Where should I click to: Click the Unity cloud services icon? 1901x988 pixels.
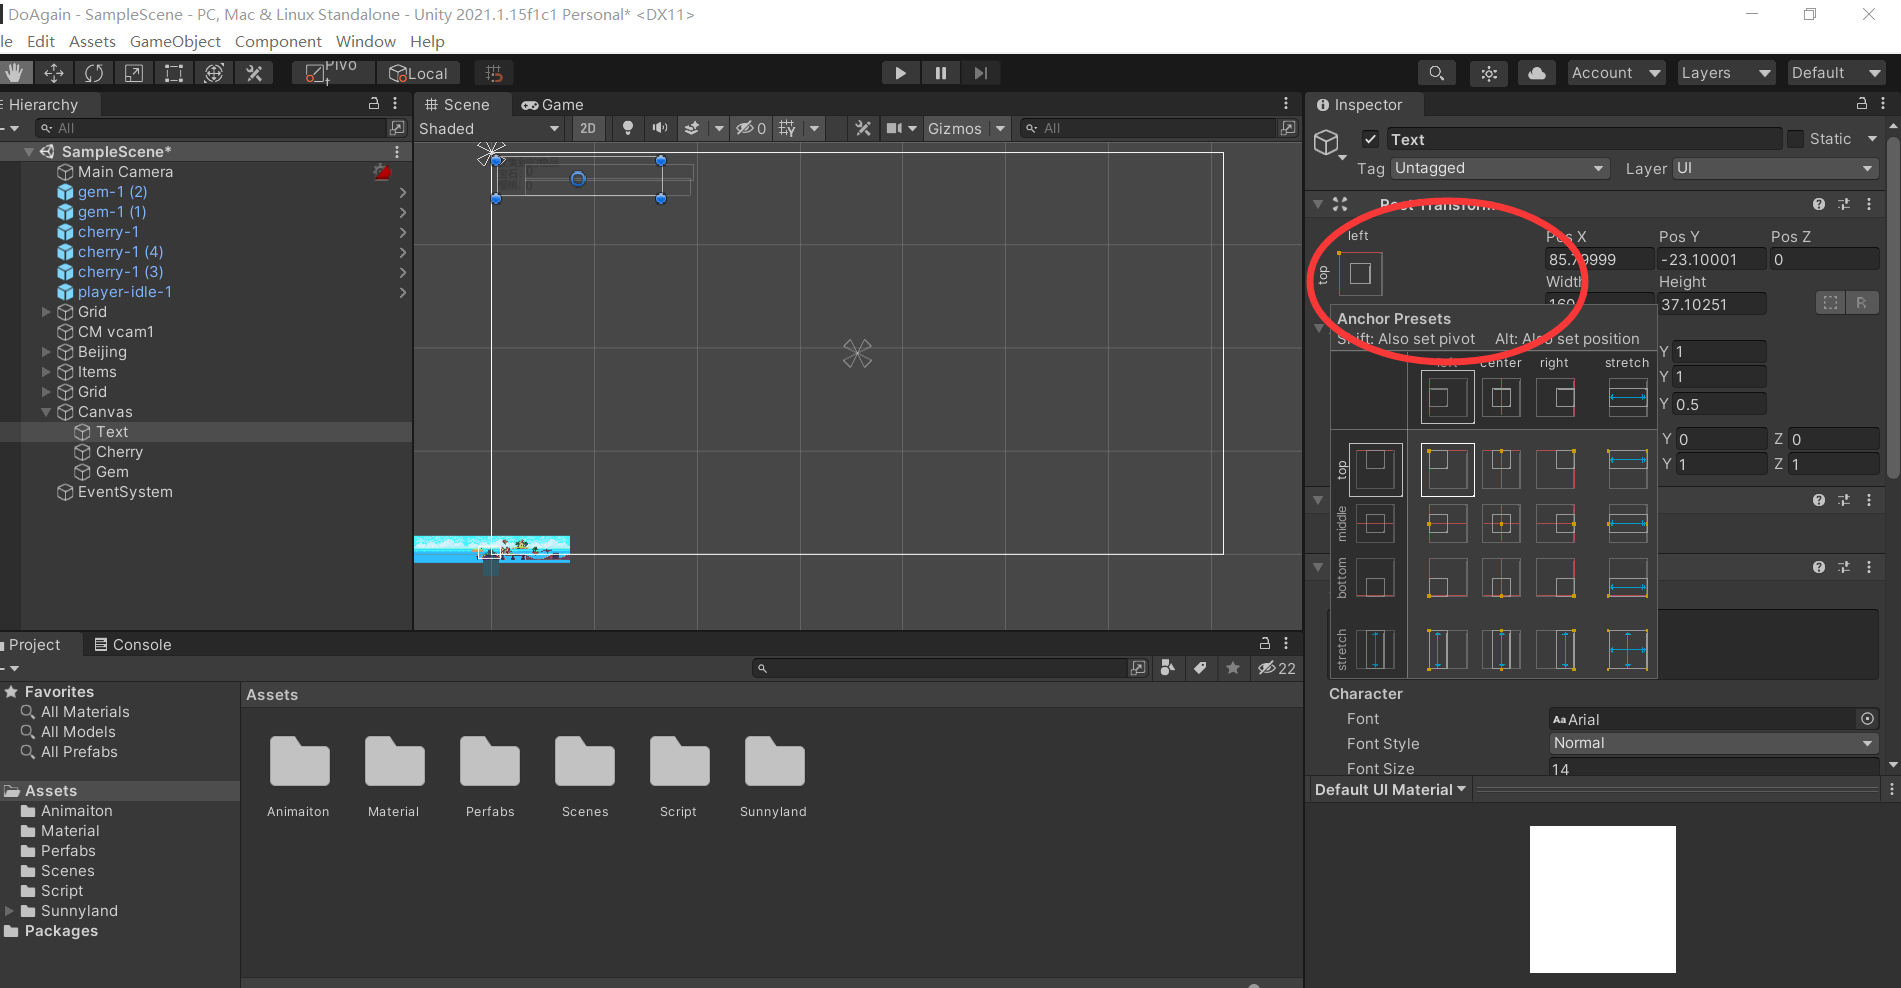point(1536,72)
